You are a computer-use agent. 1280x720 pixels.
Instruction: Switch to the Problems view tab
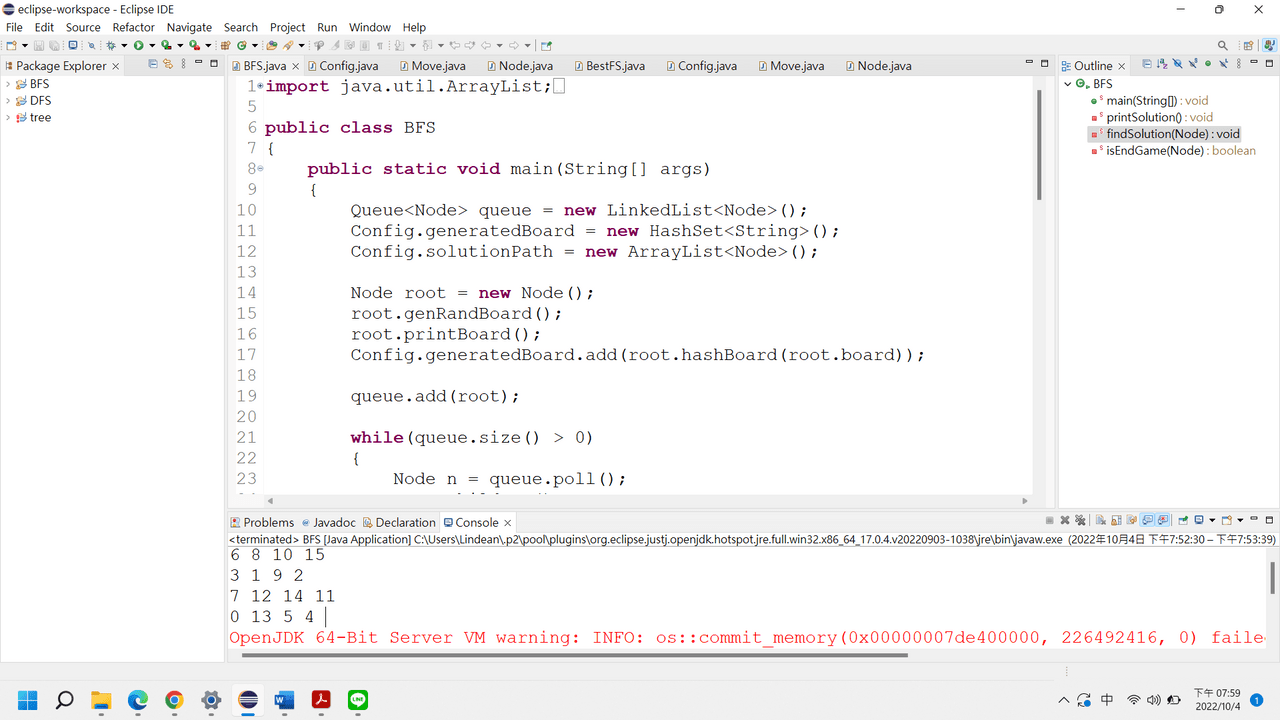click(x=268, y=522)
